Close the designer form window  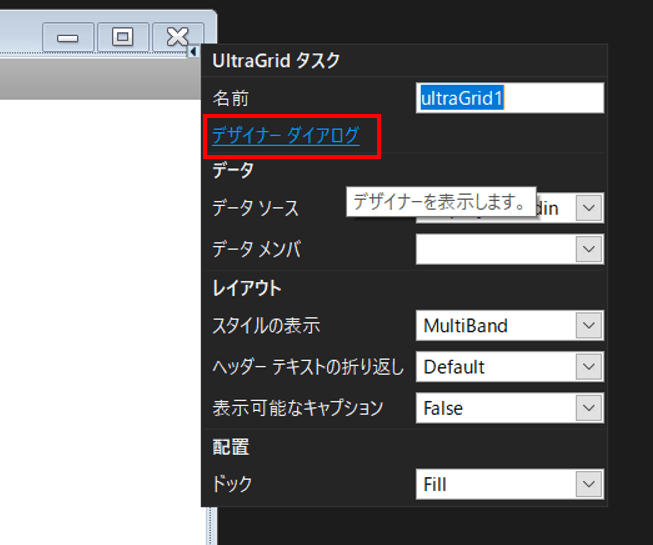pos(178,37)
